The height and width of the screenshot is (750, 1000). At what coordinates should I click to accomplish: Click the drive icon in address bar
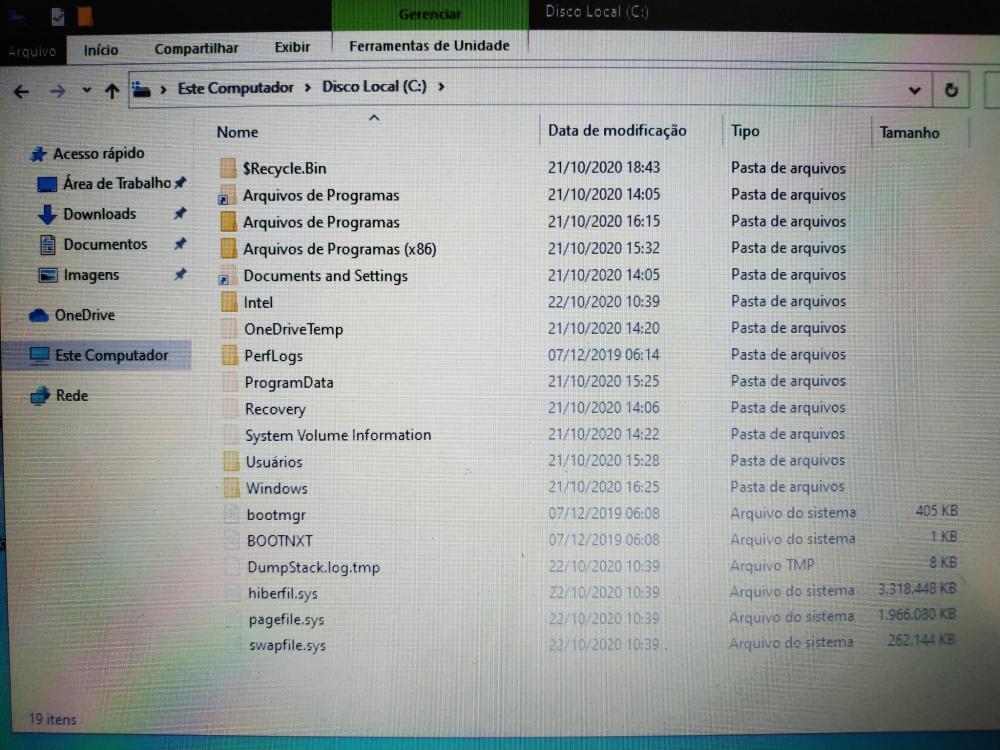141,89
